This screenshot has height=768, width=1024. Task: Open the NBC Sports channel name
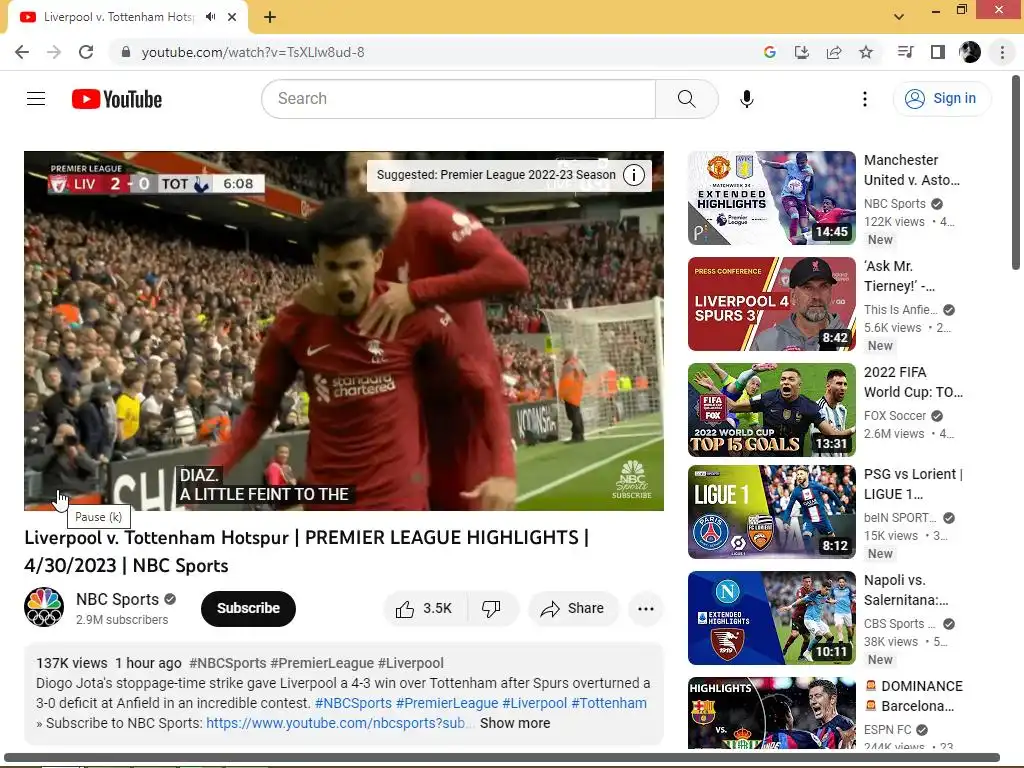pyautogui.click(x=118, y=600)
